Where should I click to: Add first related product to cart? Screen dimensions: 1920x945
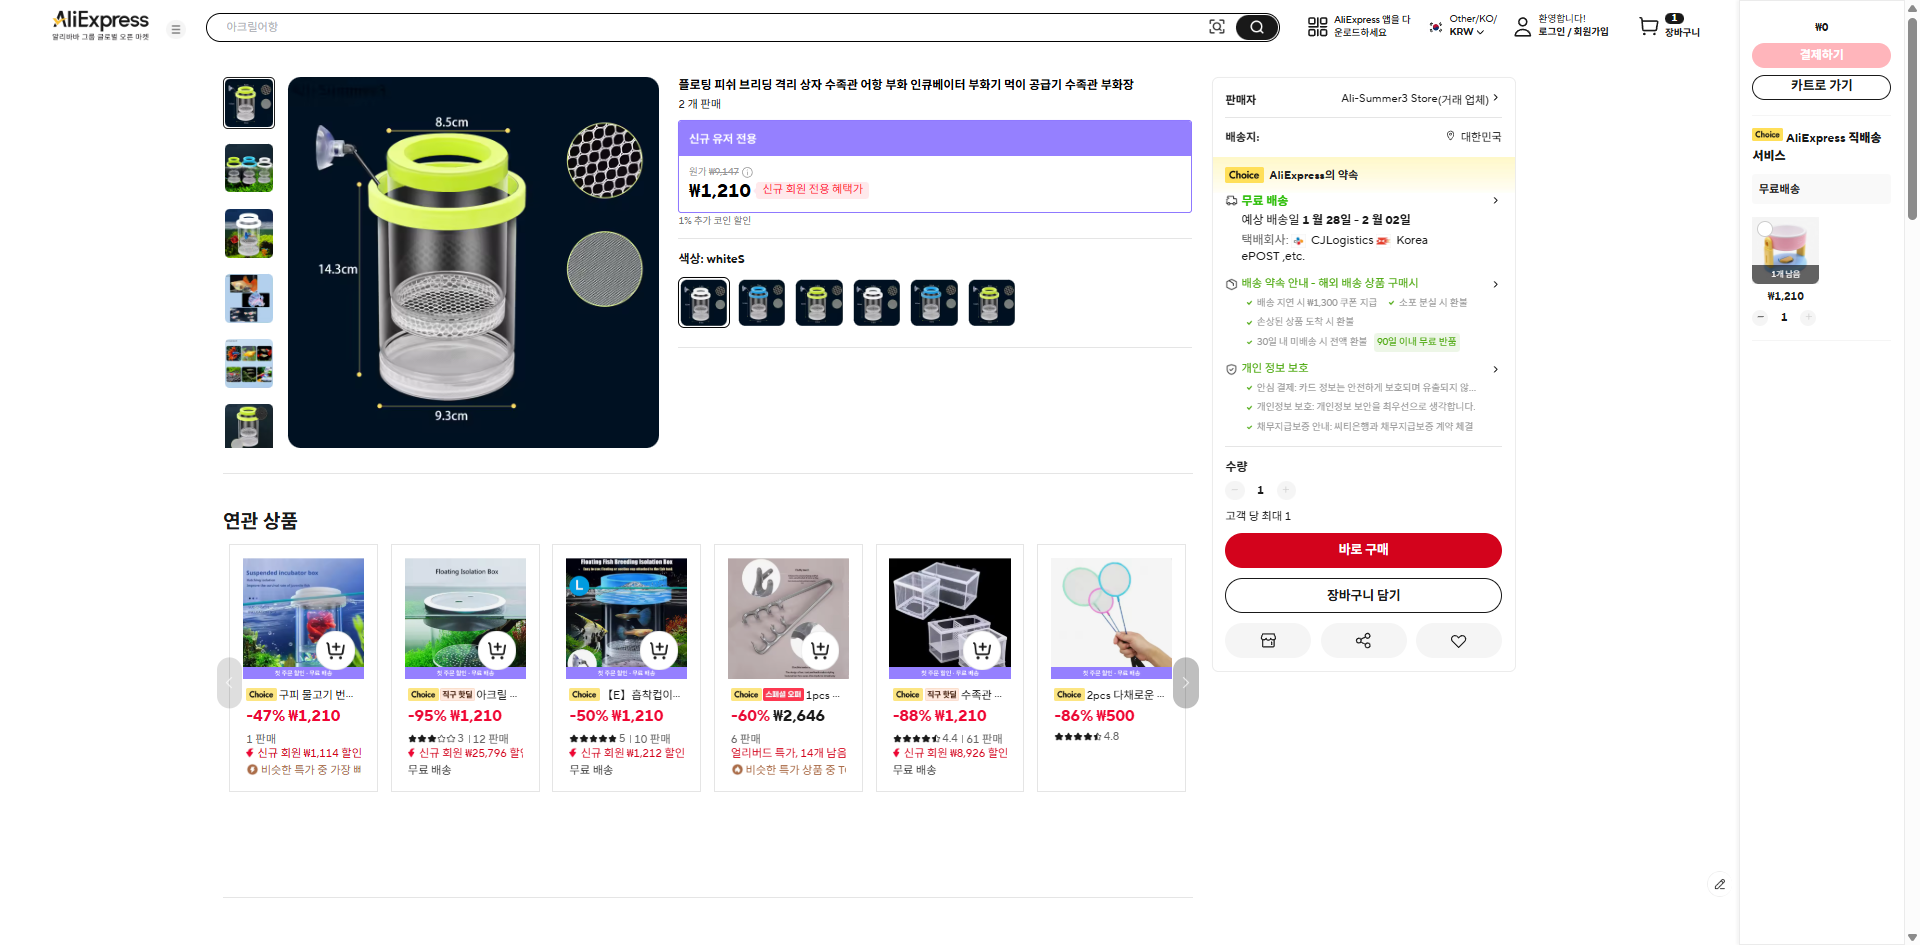pos(336,650)
